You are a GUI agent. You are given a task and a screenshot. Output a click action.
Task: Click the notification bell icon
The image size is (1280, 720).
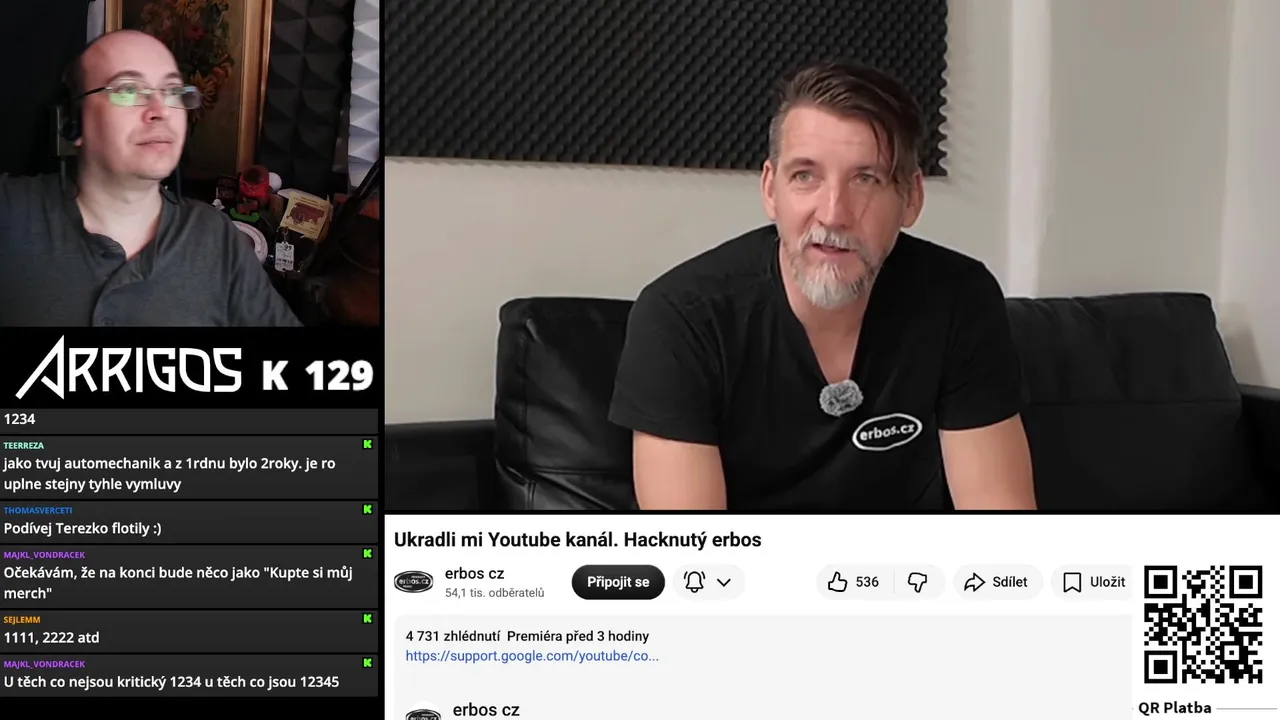coord(694,582)
